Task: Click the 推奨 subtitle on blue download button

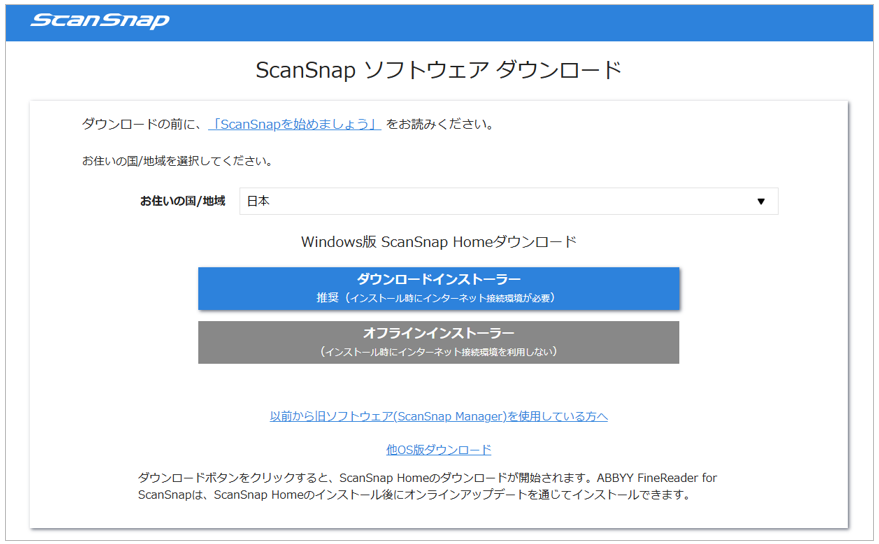Action: (x=438, y=298)
